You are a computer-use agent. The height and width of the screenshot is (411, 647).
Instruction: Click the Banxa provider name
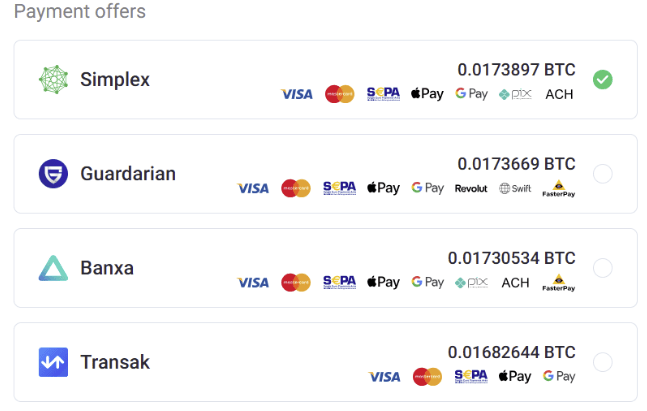(107, 268)
